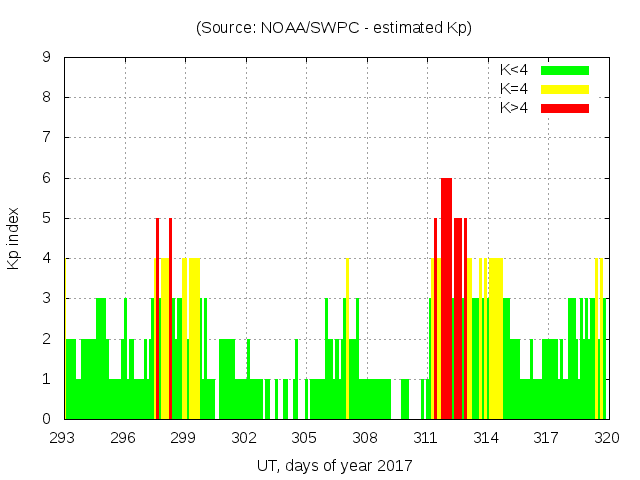Click the red K>4 legend swatch
Screen dimensions: 640x480
point(565,107)
